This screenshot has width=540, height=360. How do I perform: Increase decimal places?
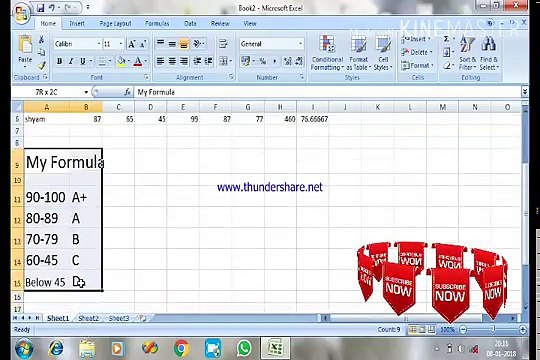point(287,61)
